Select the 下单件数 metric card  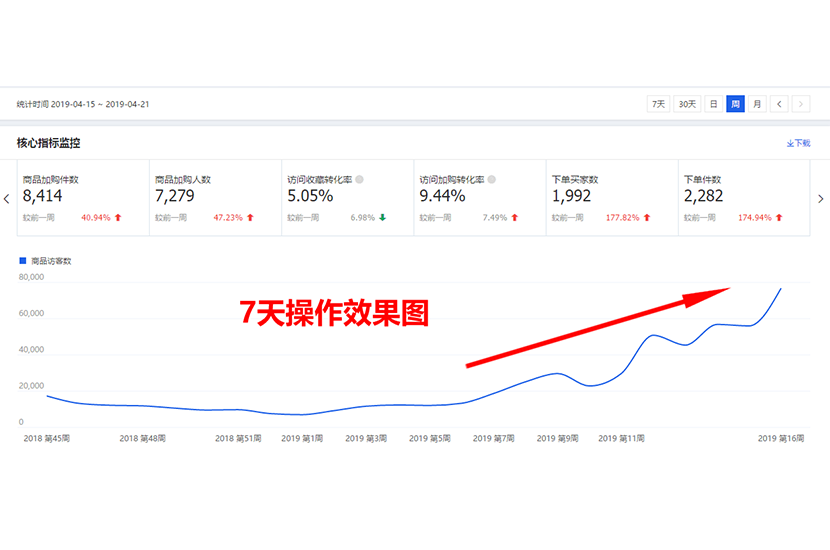click(x=743, y=198)
